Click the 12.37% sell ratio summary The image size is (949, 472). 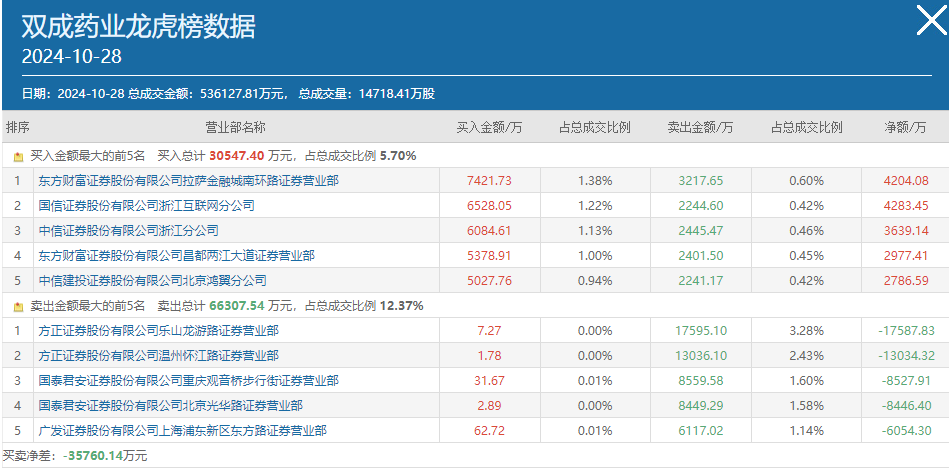(402, 306)
